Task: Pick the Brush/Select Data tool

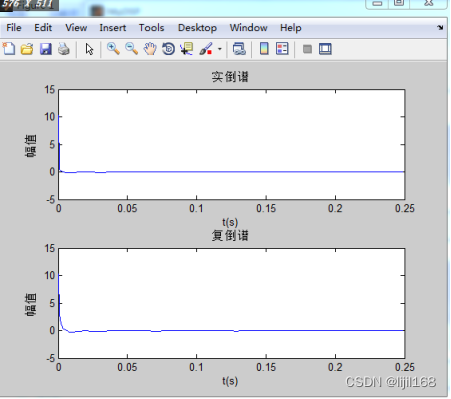Action: coord(206,49)
